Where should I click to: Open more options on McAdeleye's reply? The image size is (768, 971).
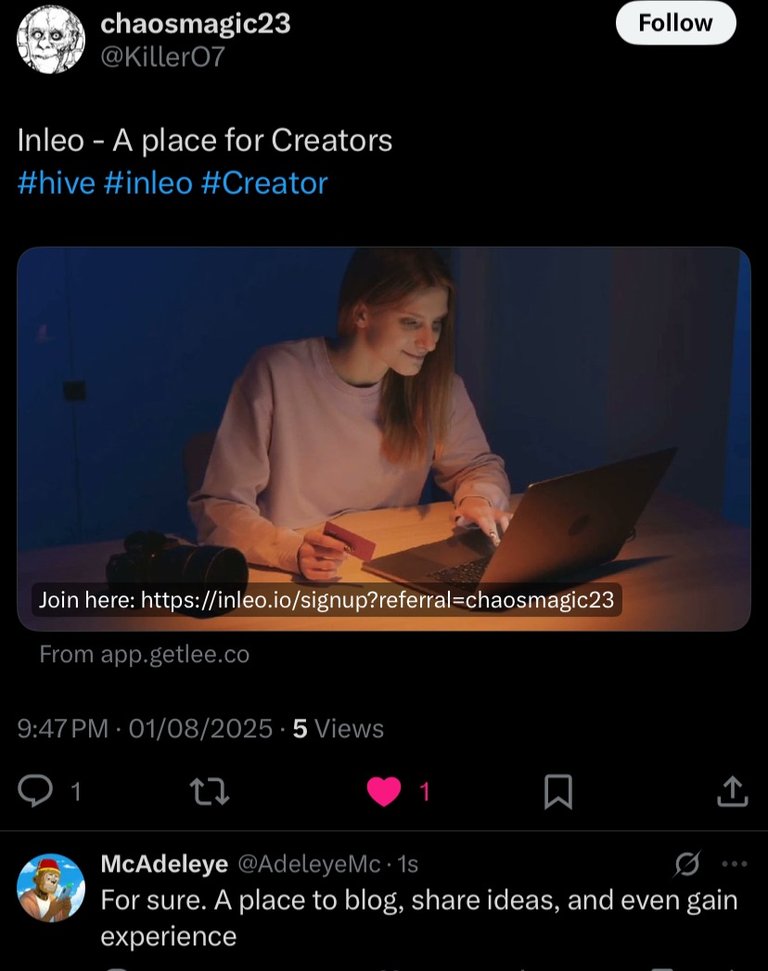click(x=734, y=864)
